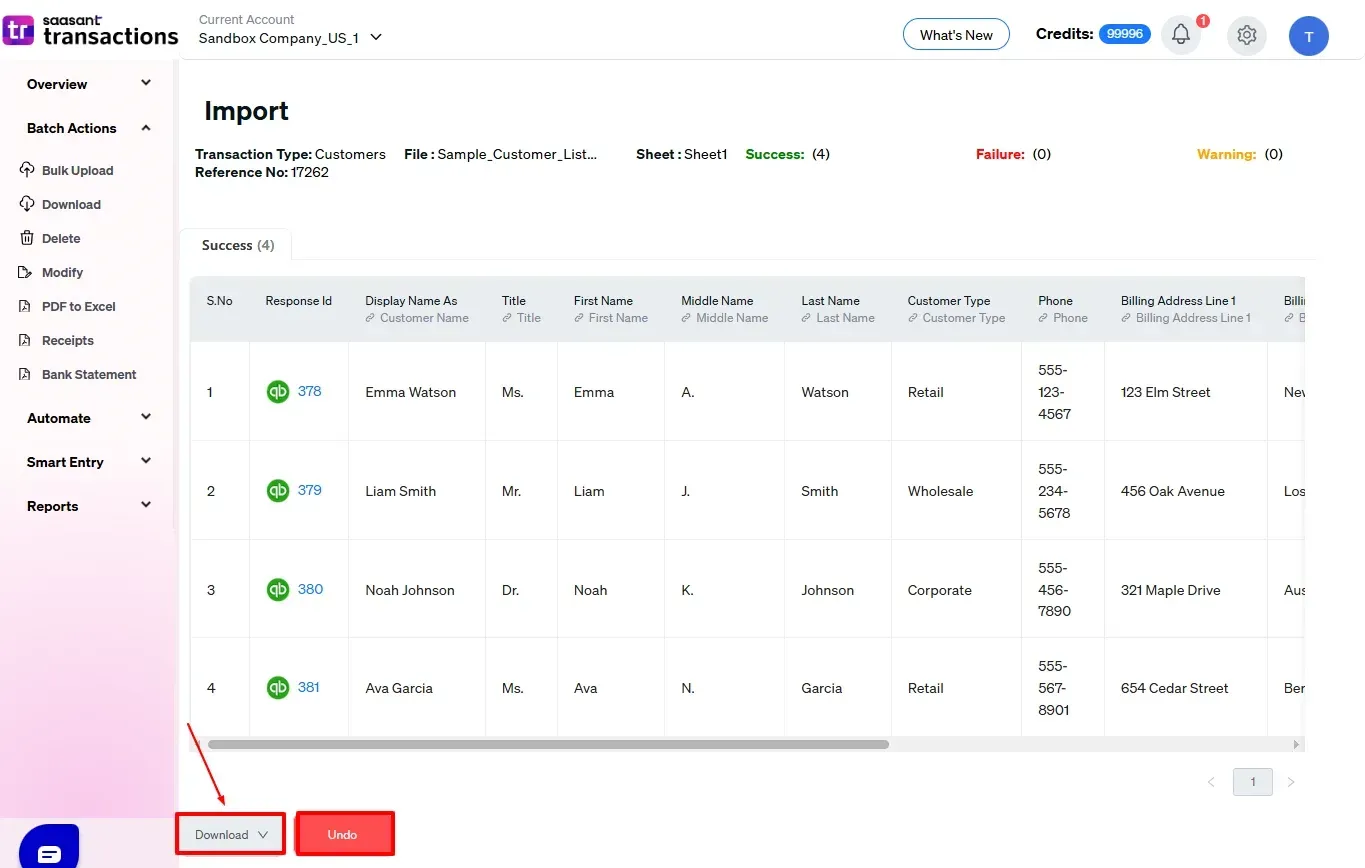Click the Download cloud icon in sidebar
1365x868 pixels.
(27, 204)
